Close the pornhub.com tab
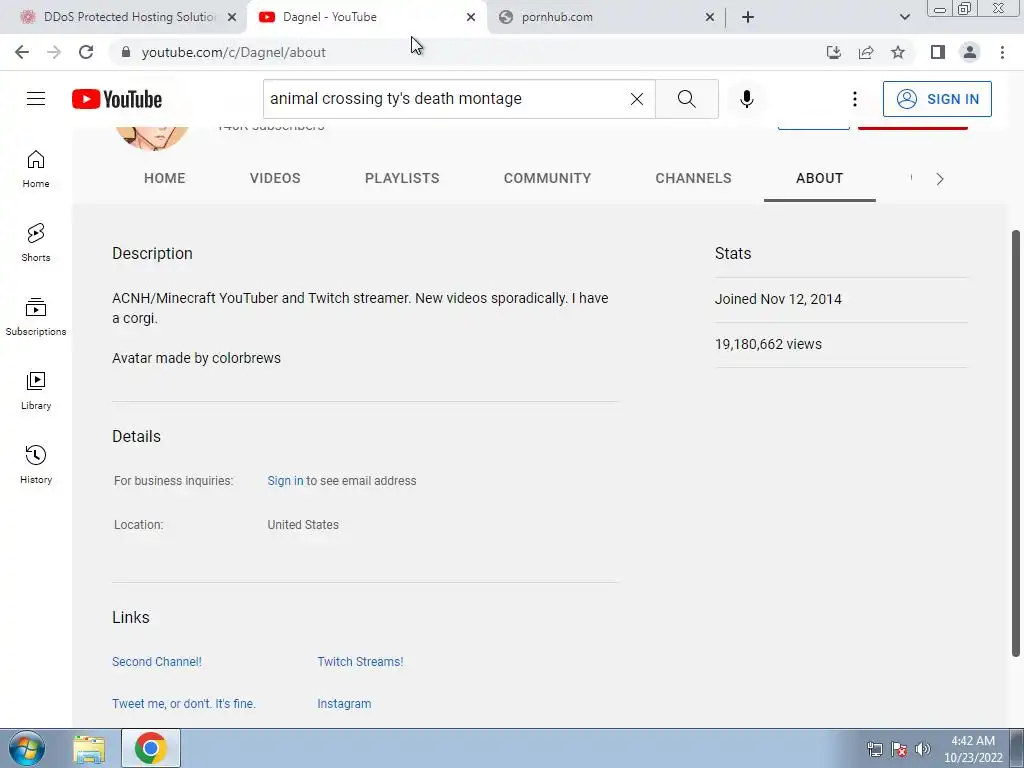 (x=710, y=17)
